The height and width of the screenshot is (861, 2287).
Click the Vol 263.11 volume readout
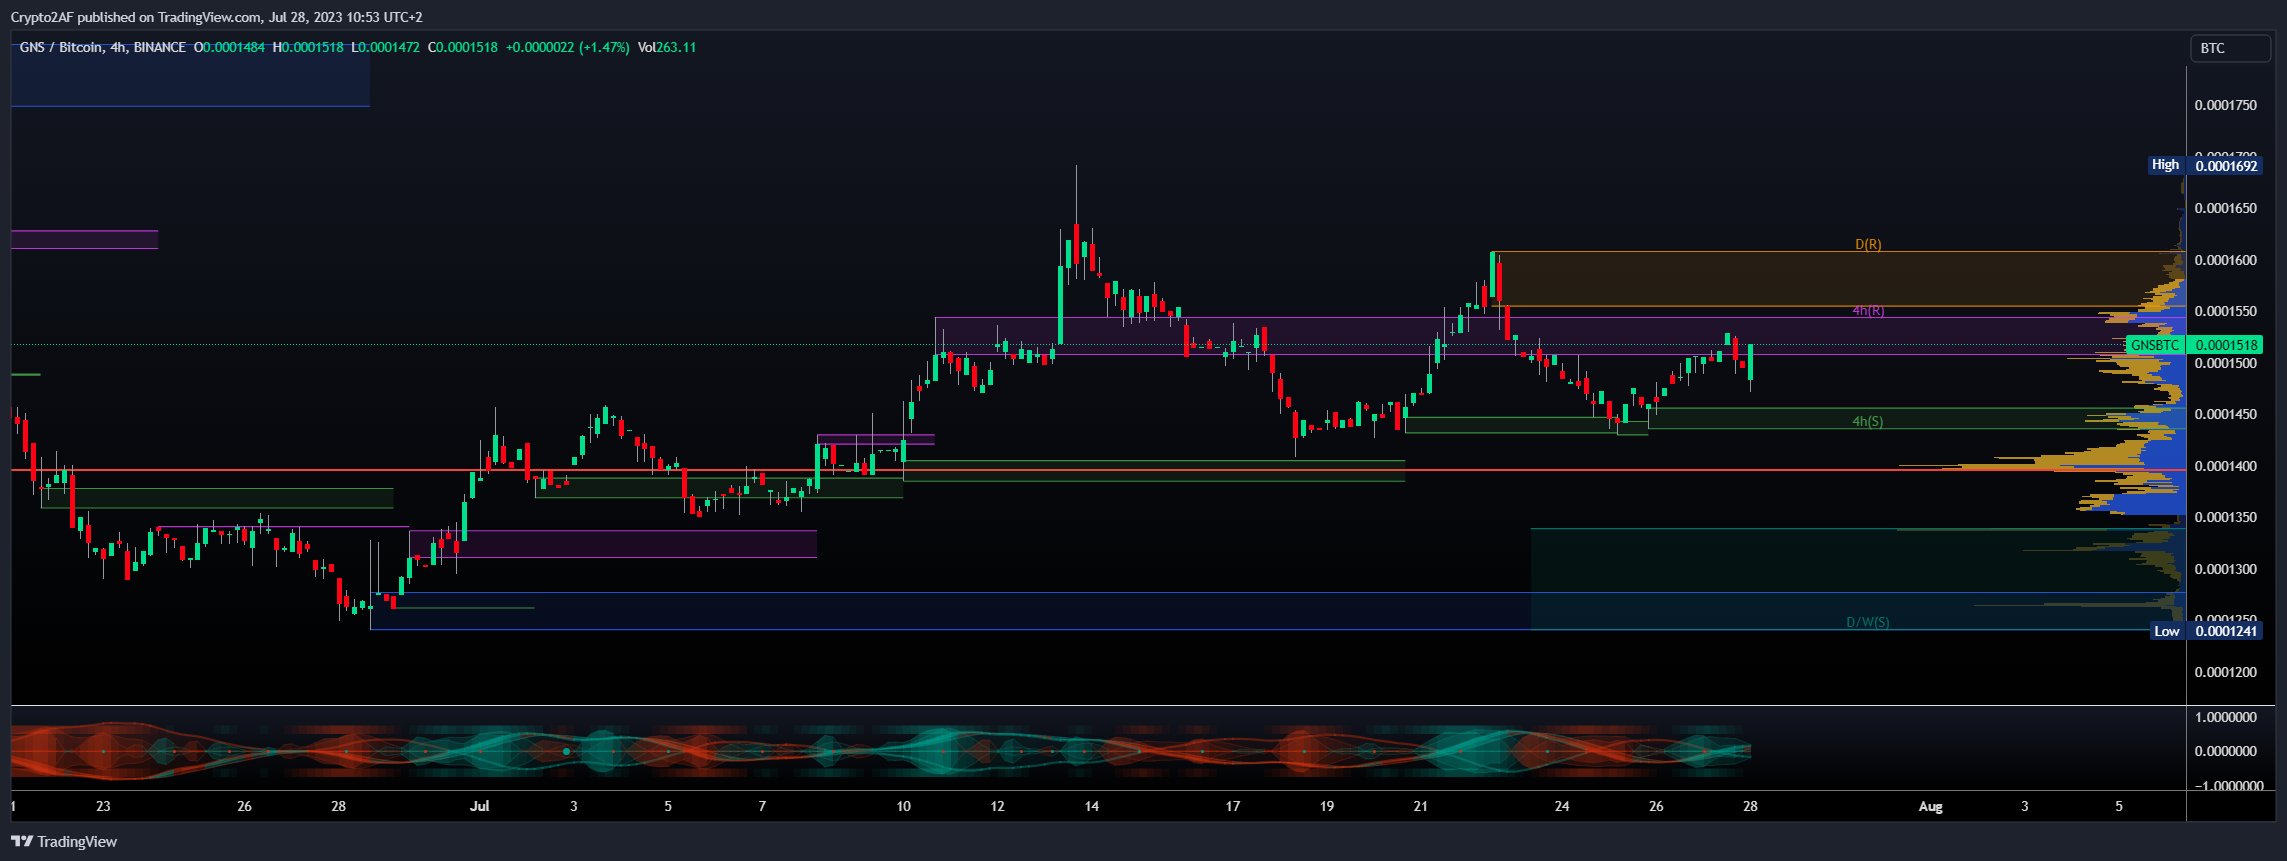pos(667,47)
